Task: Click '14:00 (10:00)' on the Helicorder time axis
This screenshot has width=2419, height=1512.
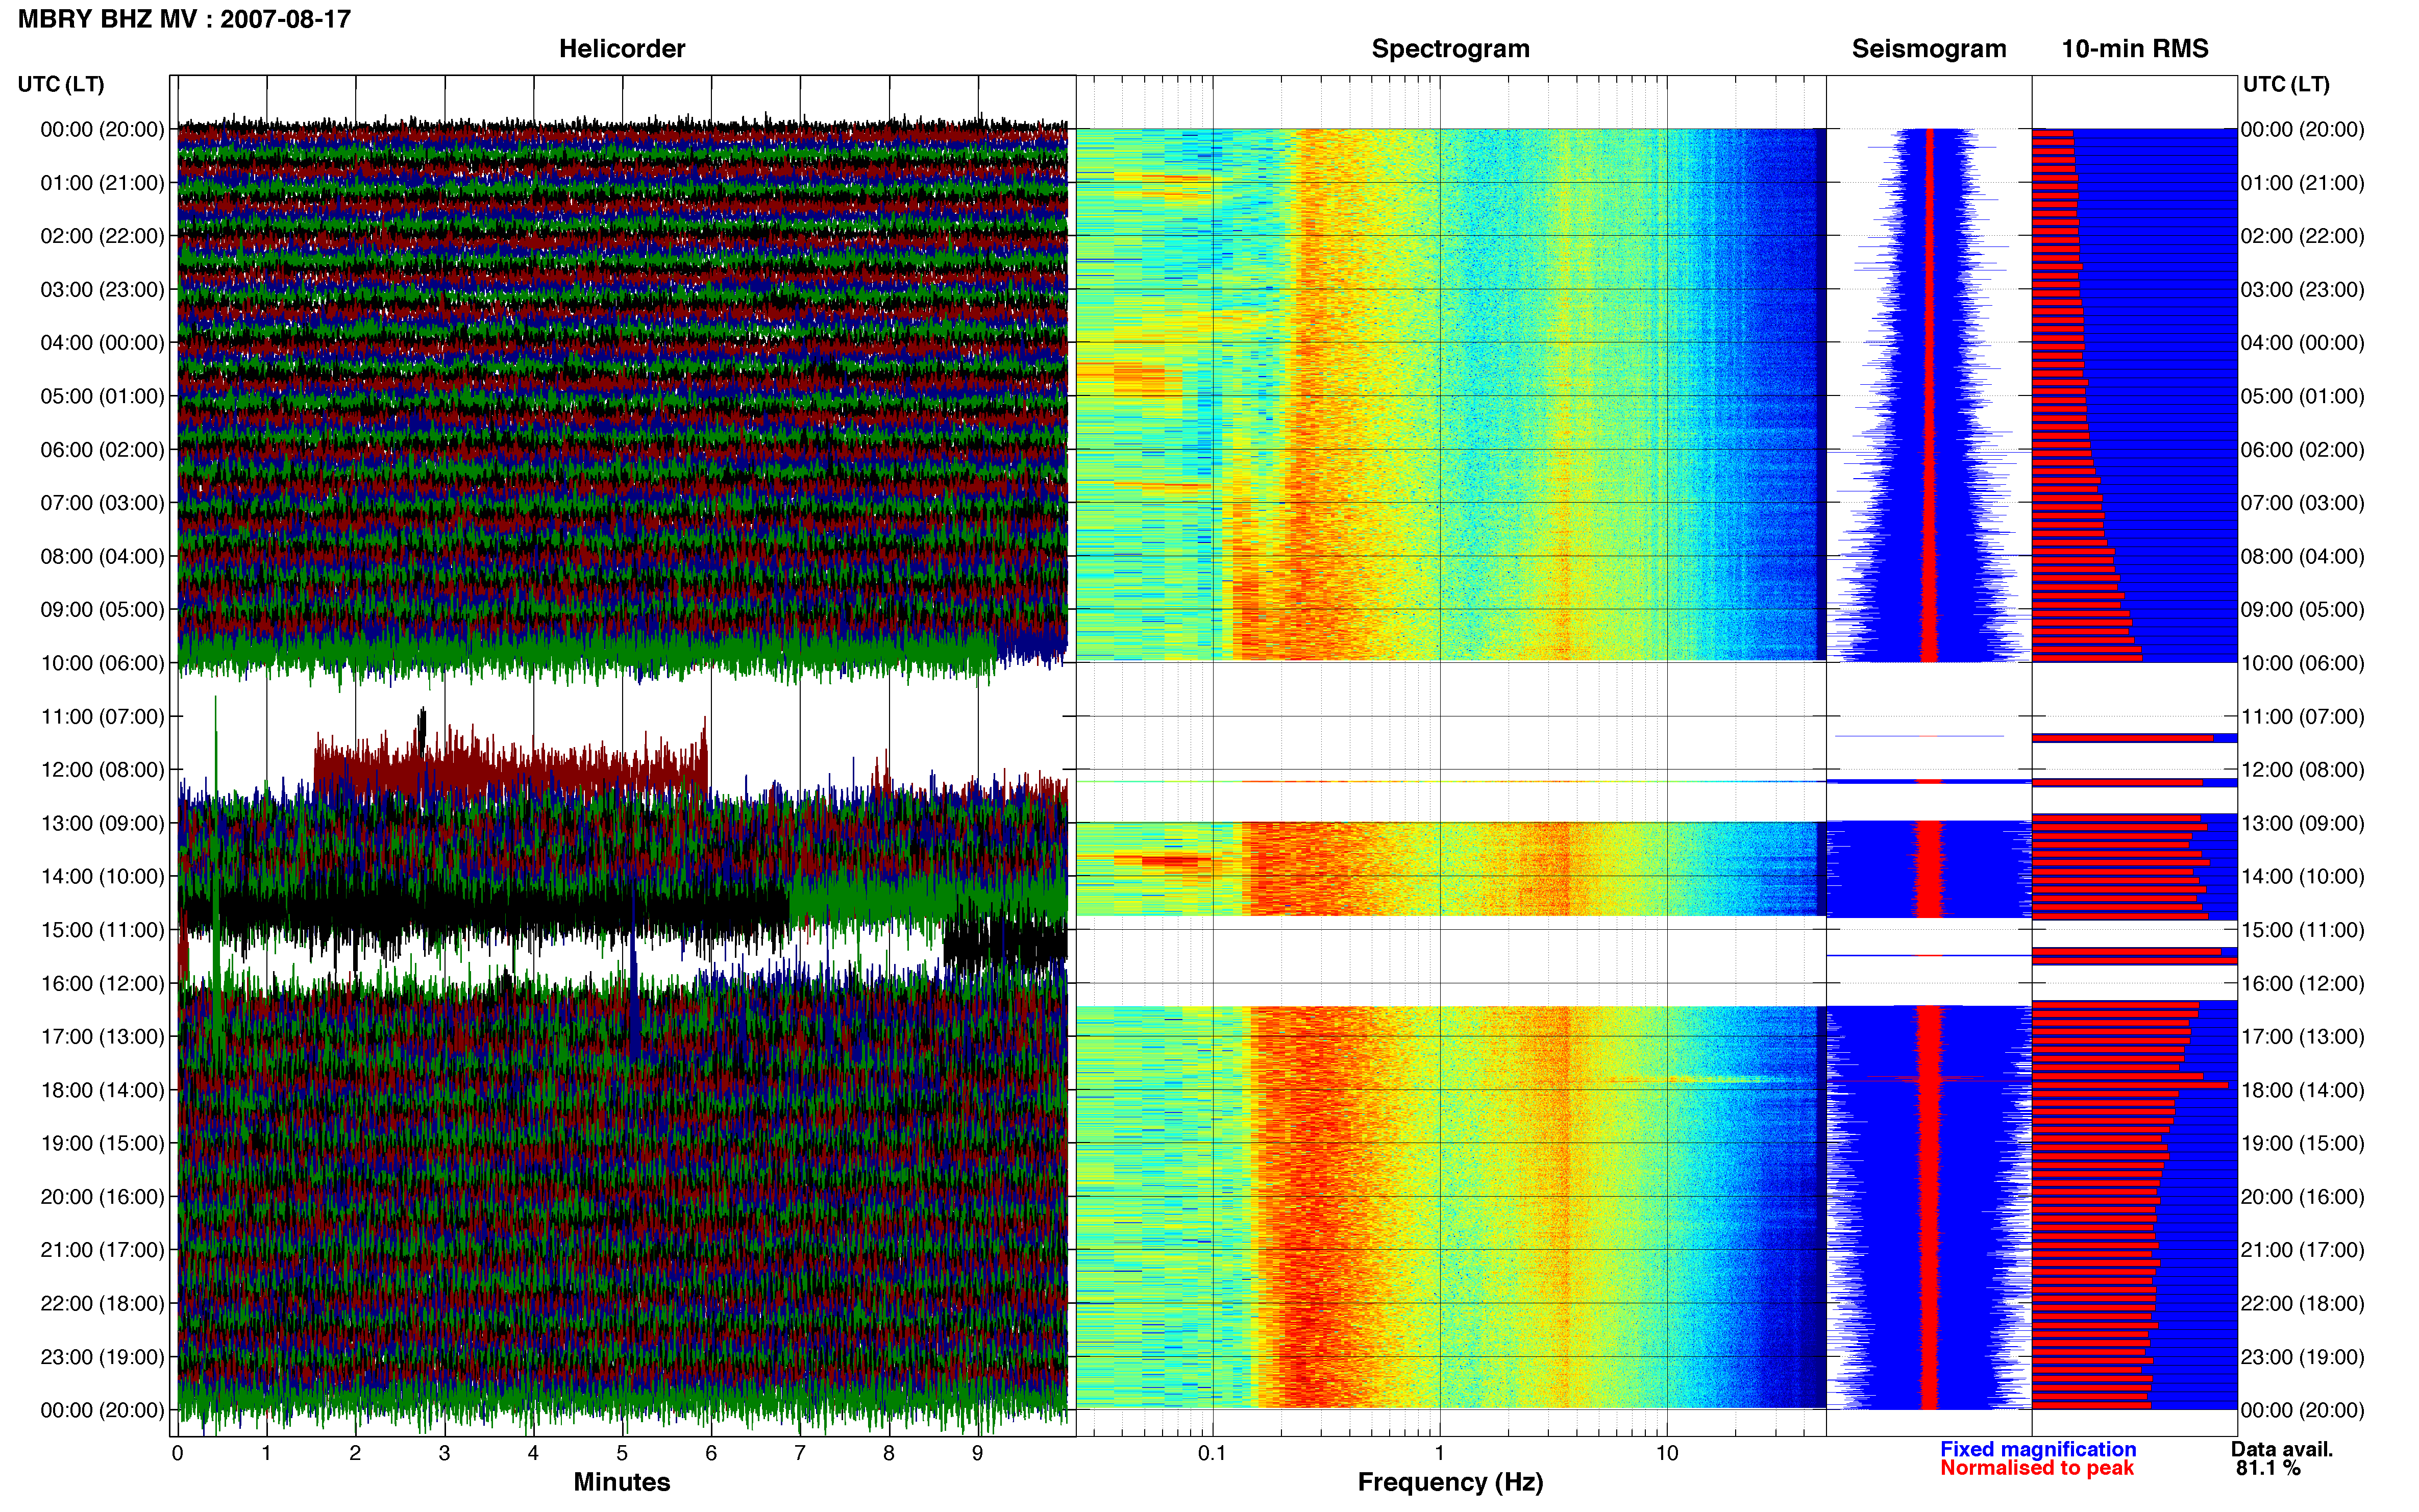Action: pos(102,877)
